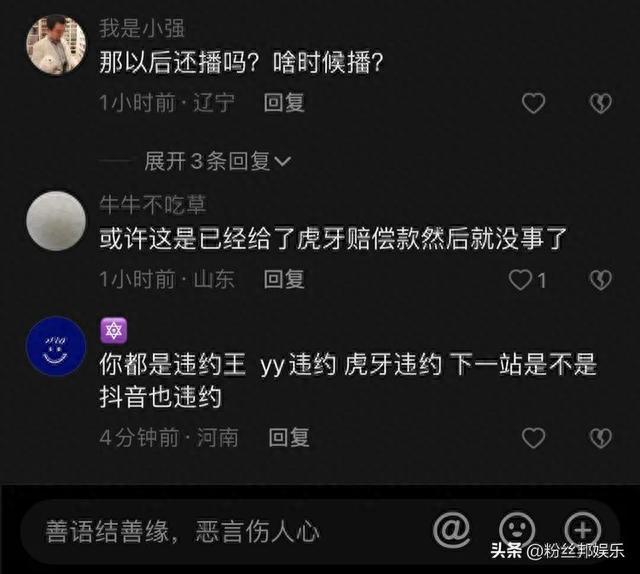Open the @ mention picker
Screen dimensions: 640x574
pyautogui.click(x=451, y=530)
